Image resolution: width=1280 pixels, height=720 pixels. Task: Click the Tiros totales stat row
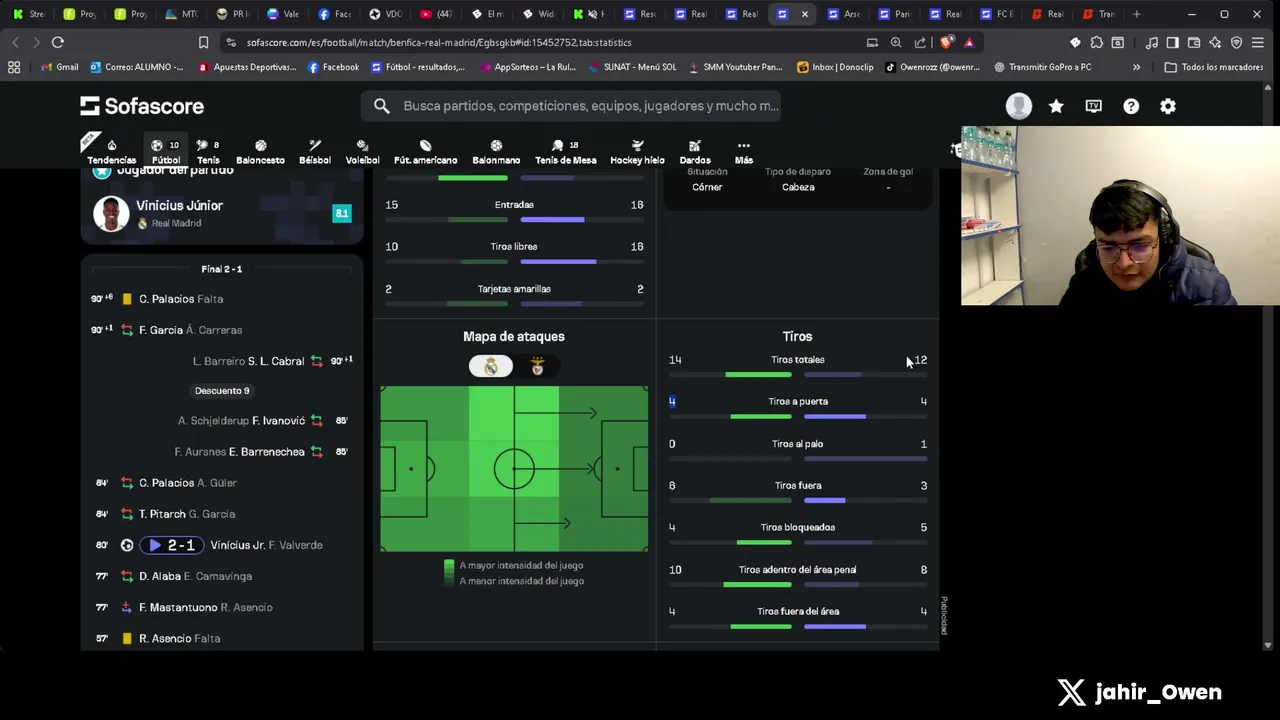(x=797, y=365)
